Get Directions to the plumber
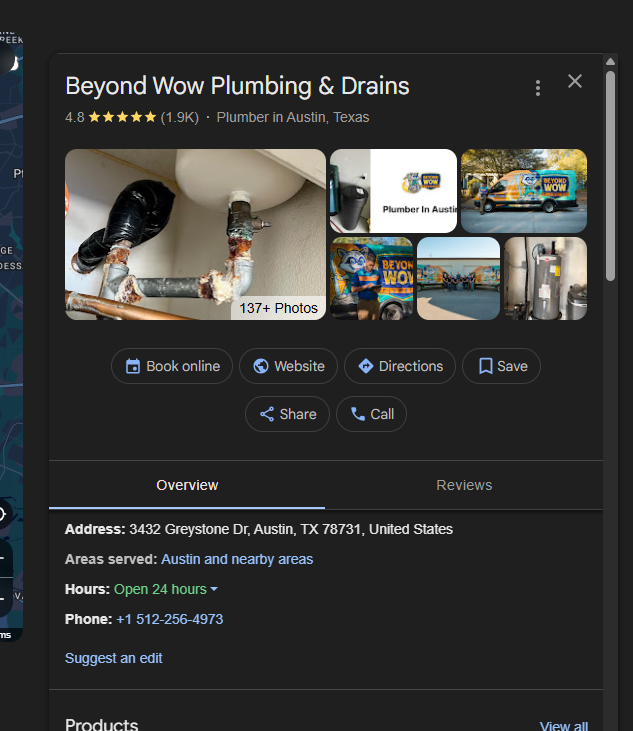The width and height of the screenshot is (633, 731). pyautogui.click(x=400, y=366)
